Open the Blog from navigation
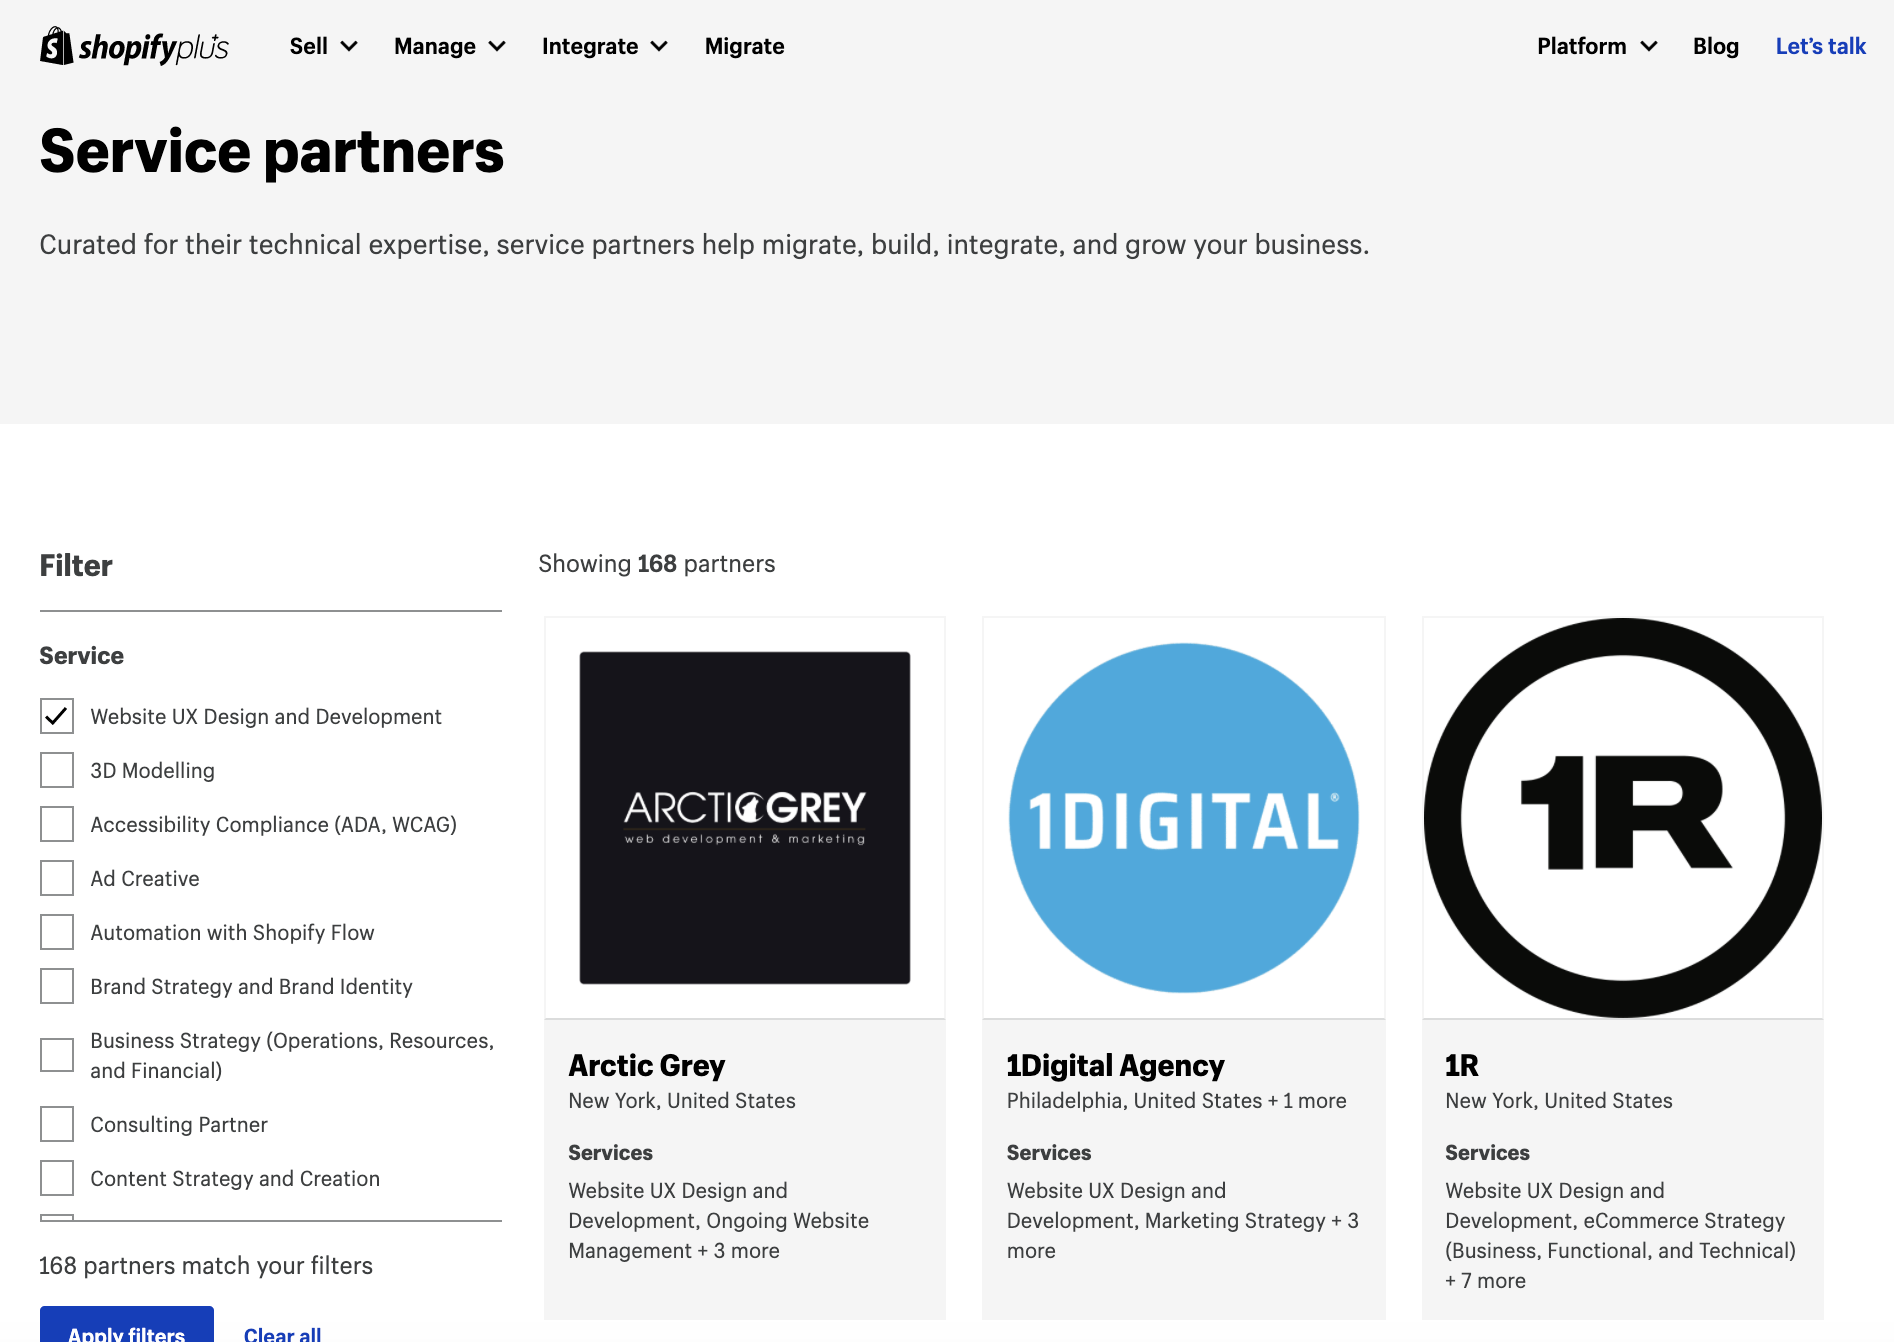 (x=1715, y=47)
